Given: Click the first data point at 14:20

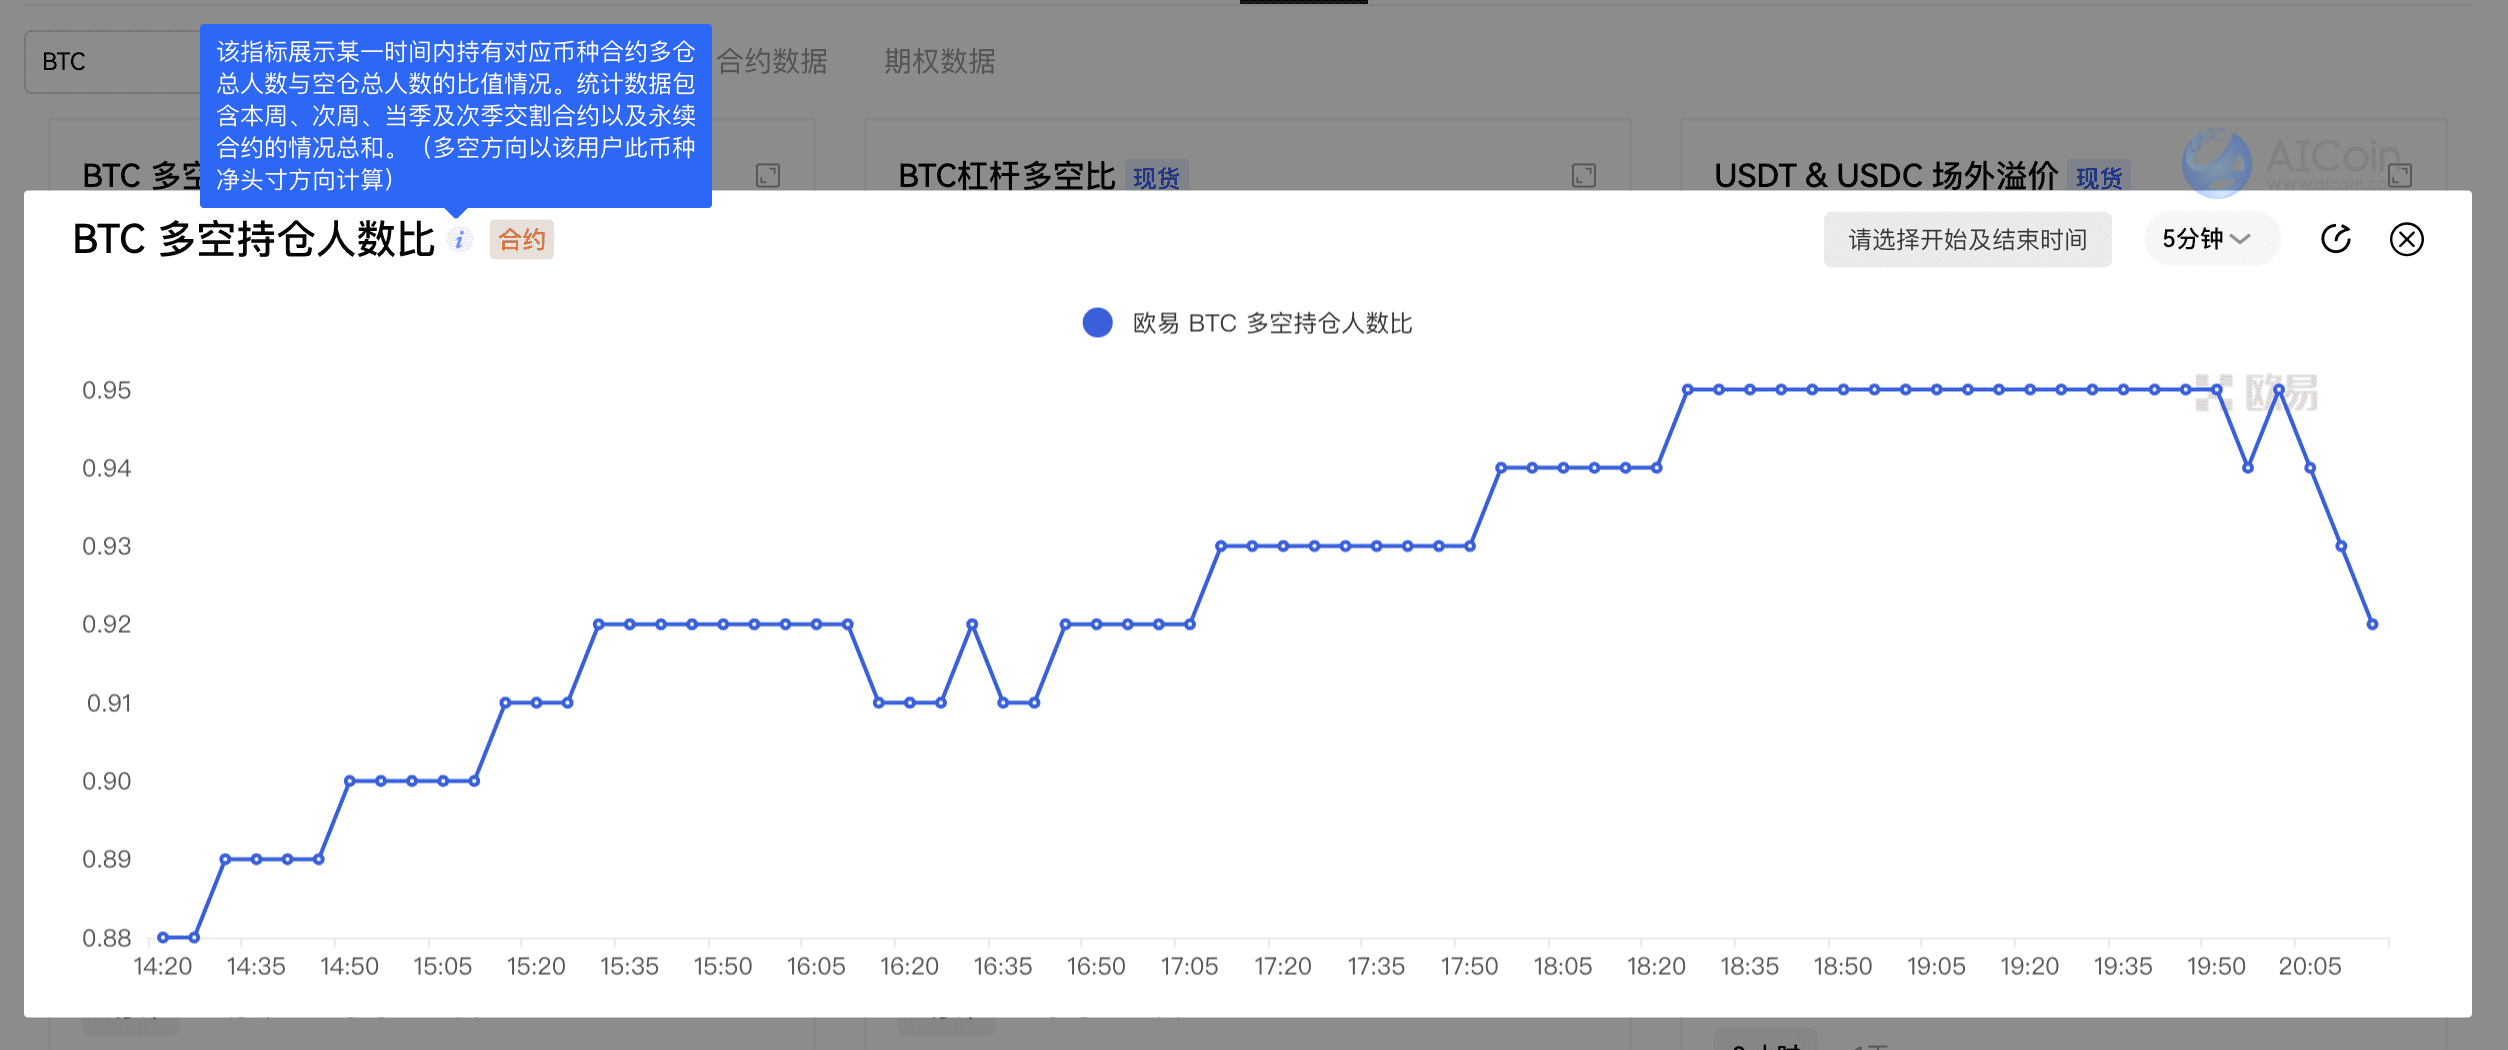Looking at the screenshot, I should click(163, 937).
